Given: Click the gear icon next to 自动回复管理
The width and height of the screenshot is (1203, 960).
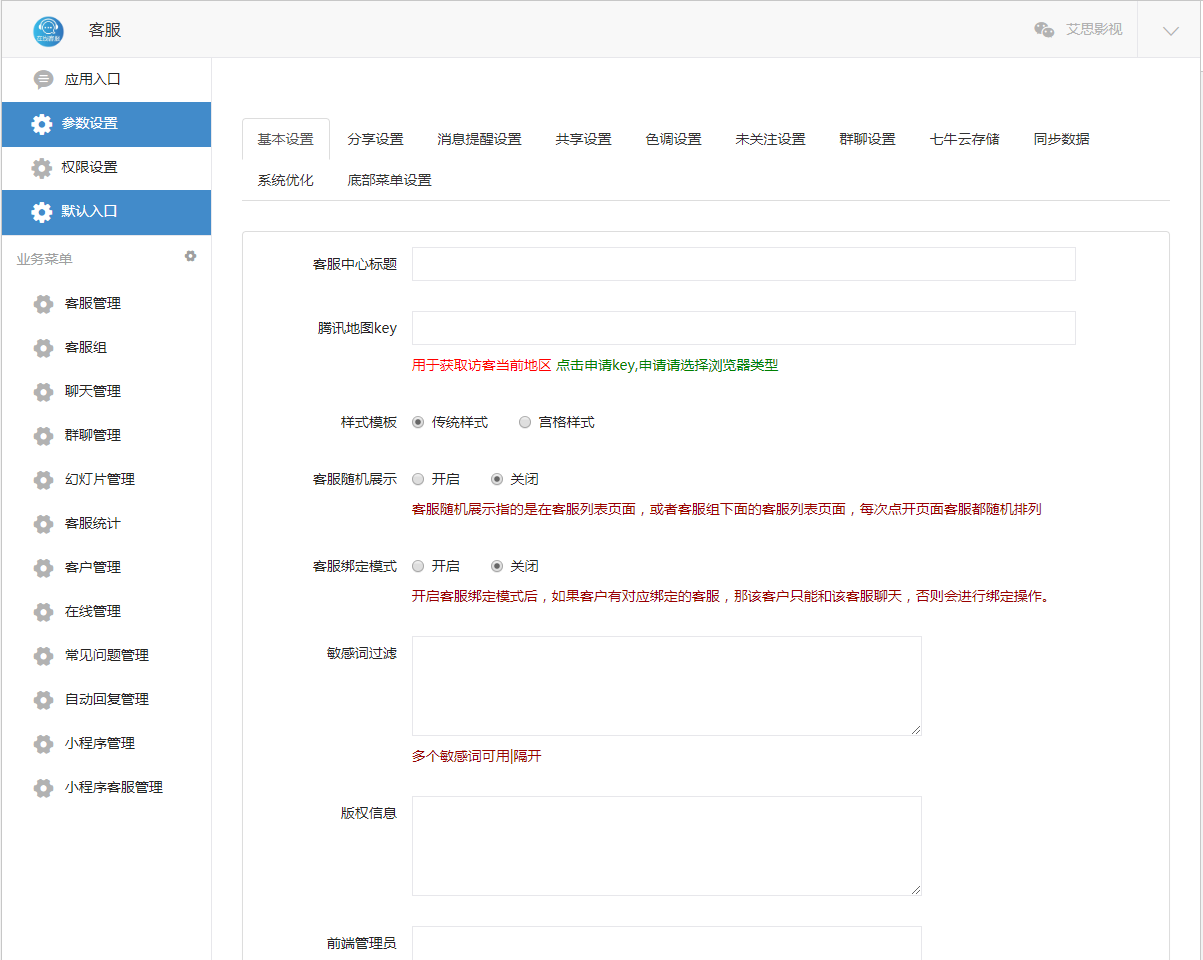Looking at the screenshot, I should coord(43,700).
